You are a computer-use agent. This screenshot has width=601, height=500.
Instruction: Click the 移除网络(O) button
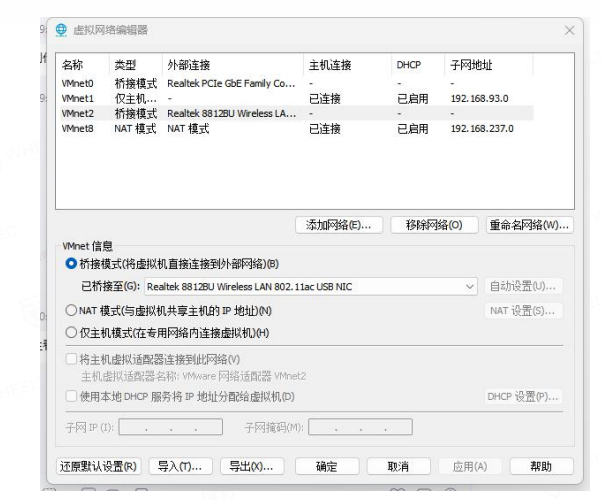click(x=434, y=225)
